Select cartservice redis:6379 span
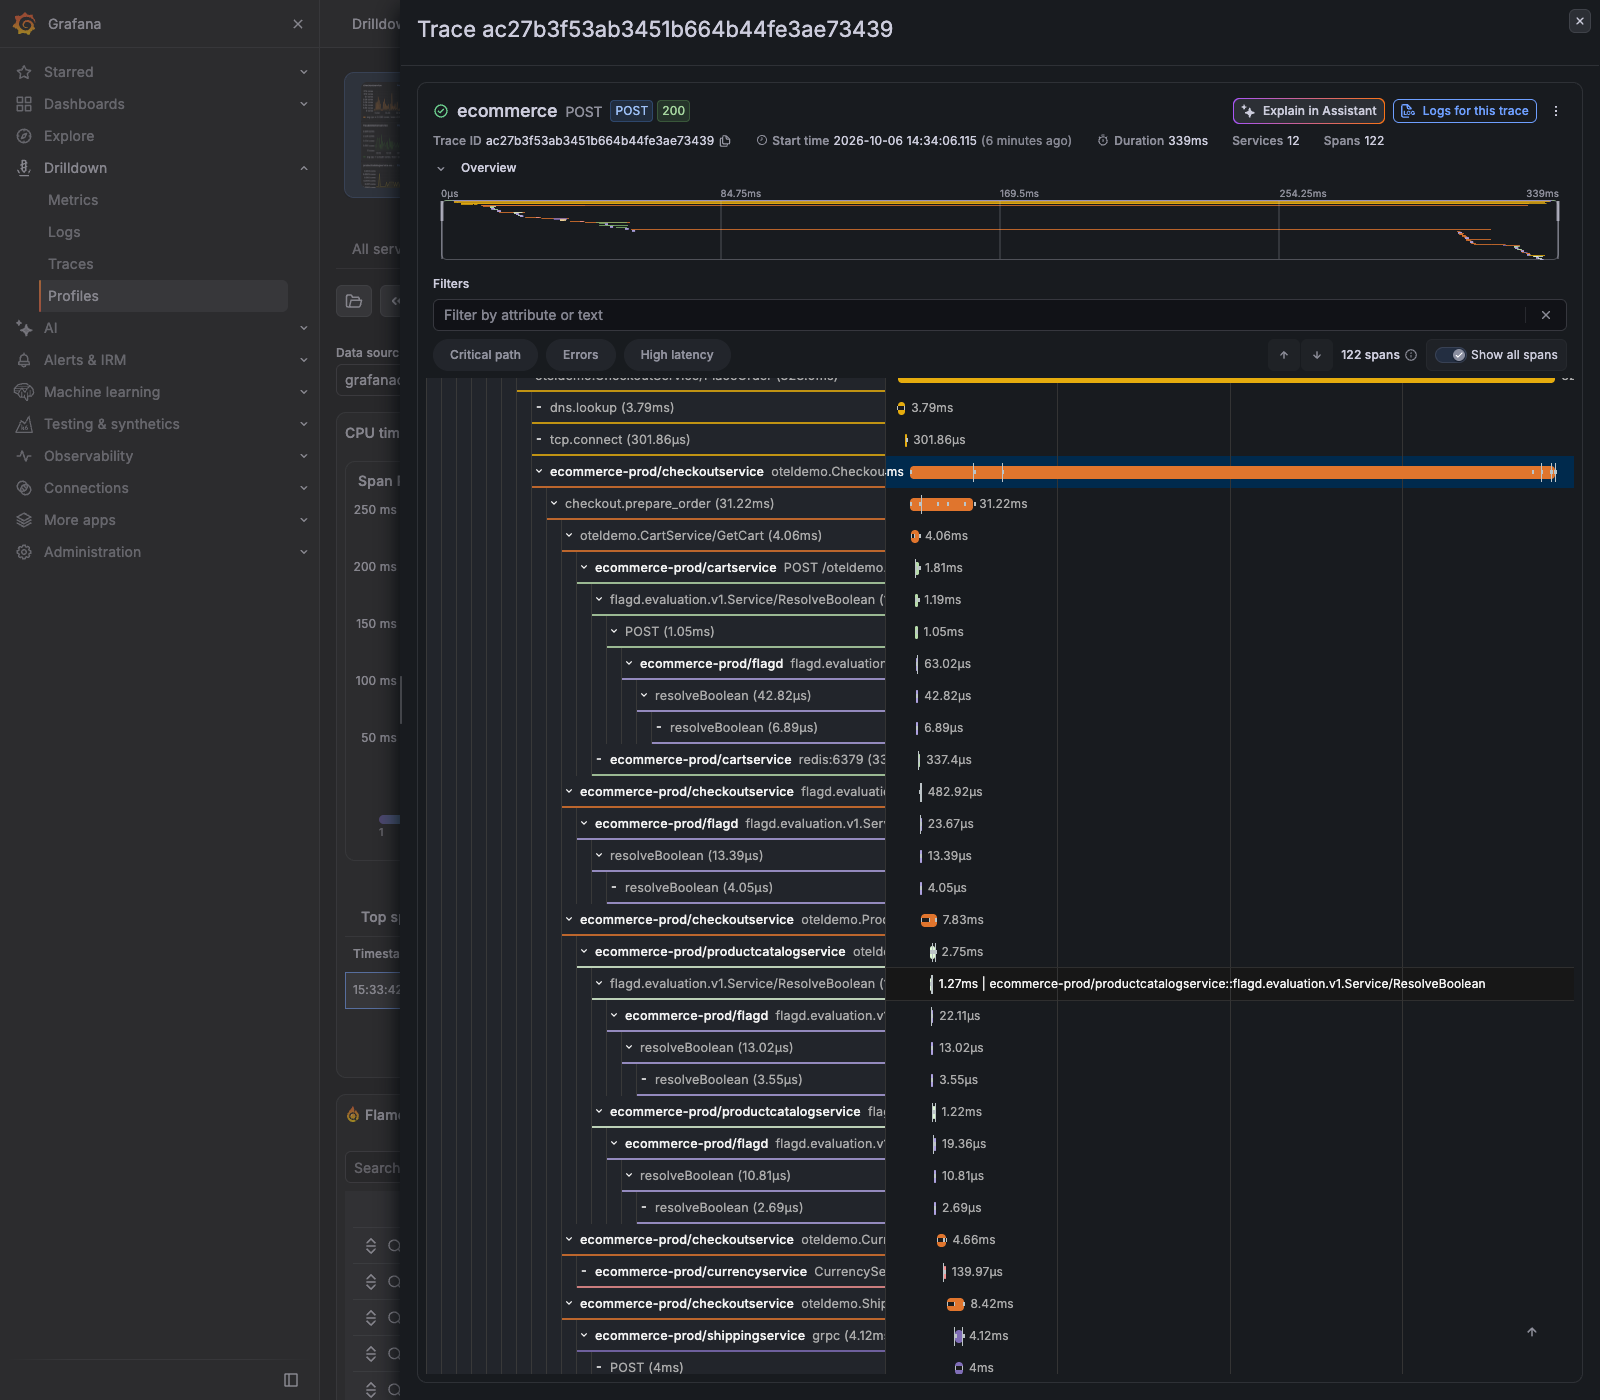Screen dimensions: 1600x1400 740,760
